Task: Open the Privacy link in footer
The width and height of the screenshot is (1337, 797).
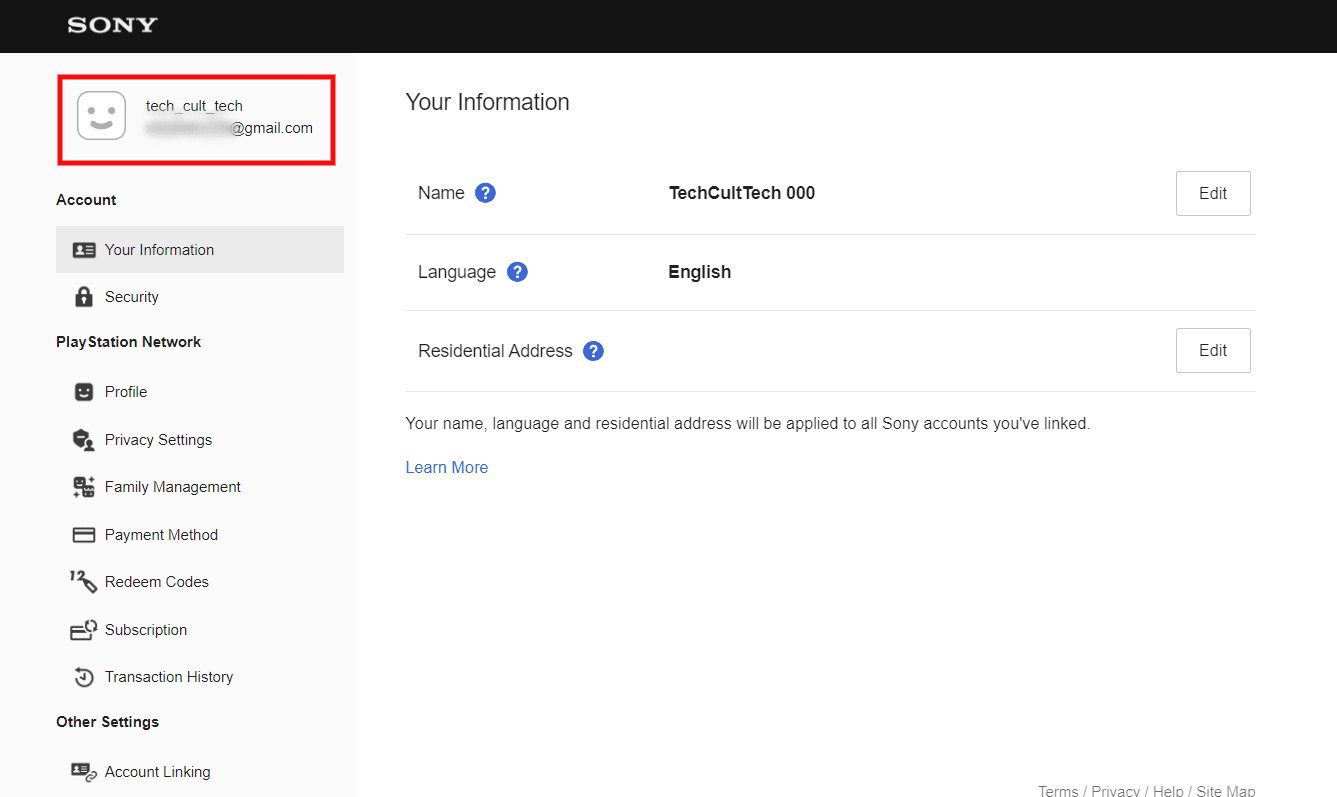Action: [1116, 791]
